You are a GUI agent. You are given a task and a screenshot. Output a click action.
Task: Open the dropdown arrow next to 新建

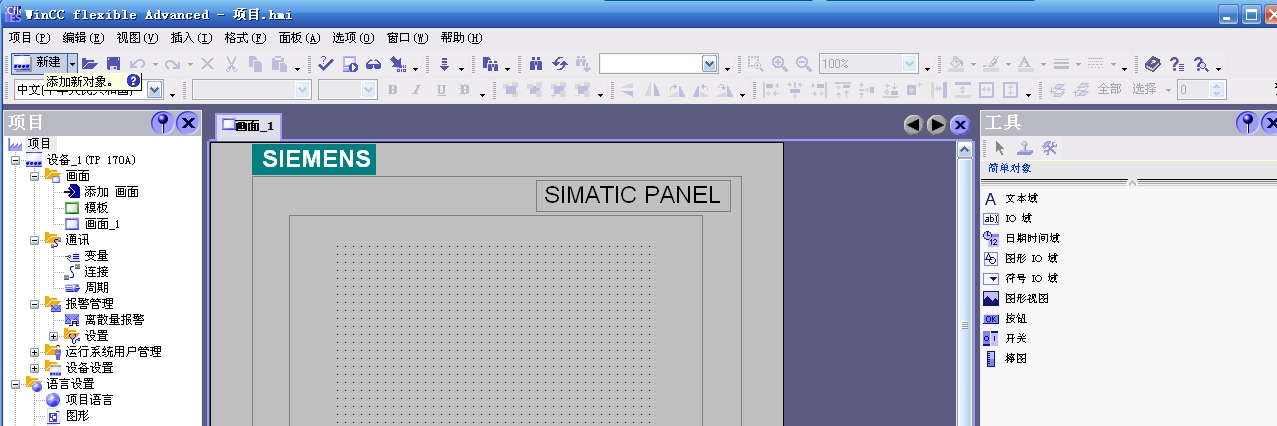pos(71,63)
